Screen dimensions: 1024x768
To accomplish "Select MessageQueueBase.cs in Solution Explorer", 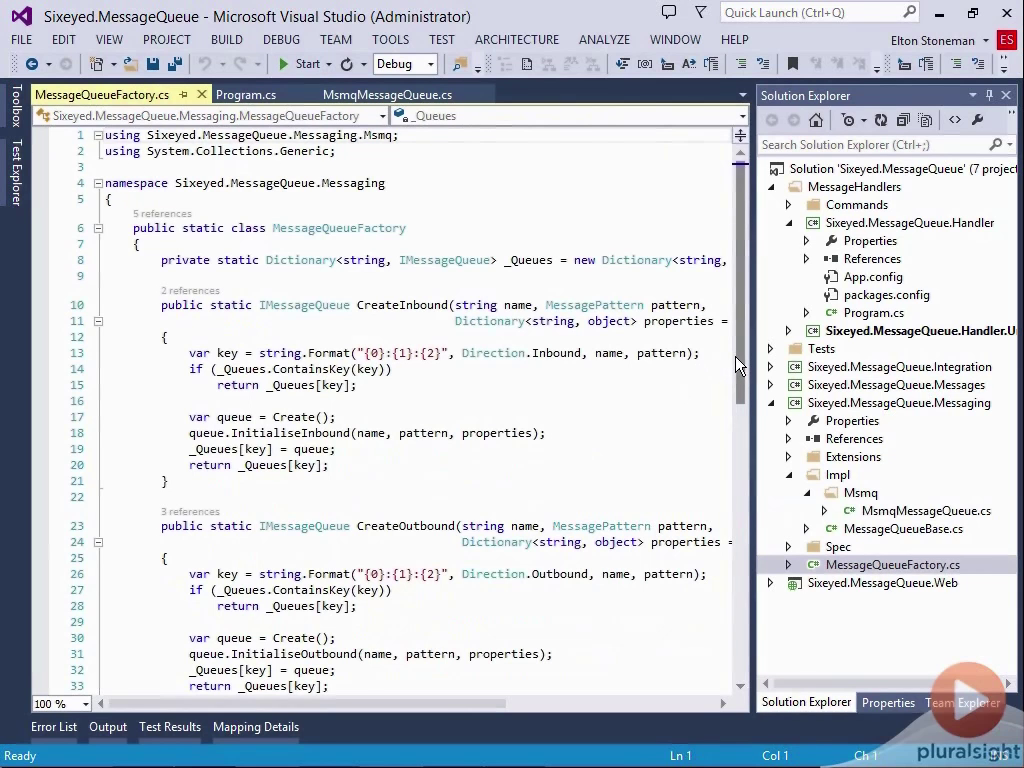I will pyautogui.click(x=903, y=530).
